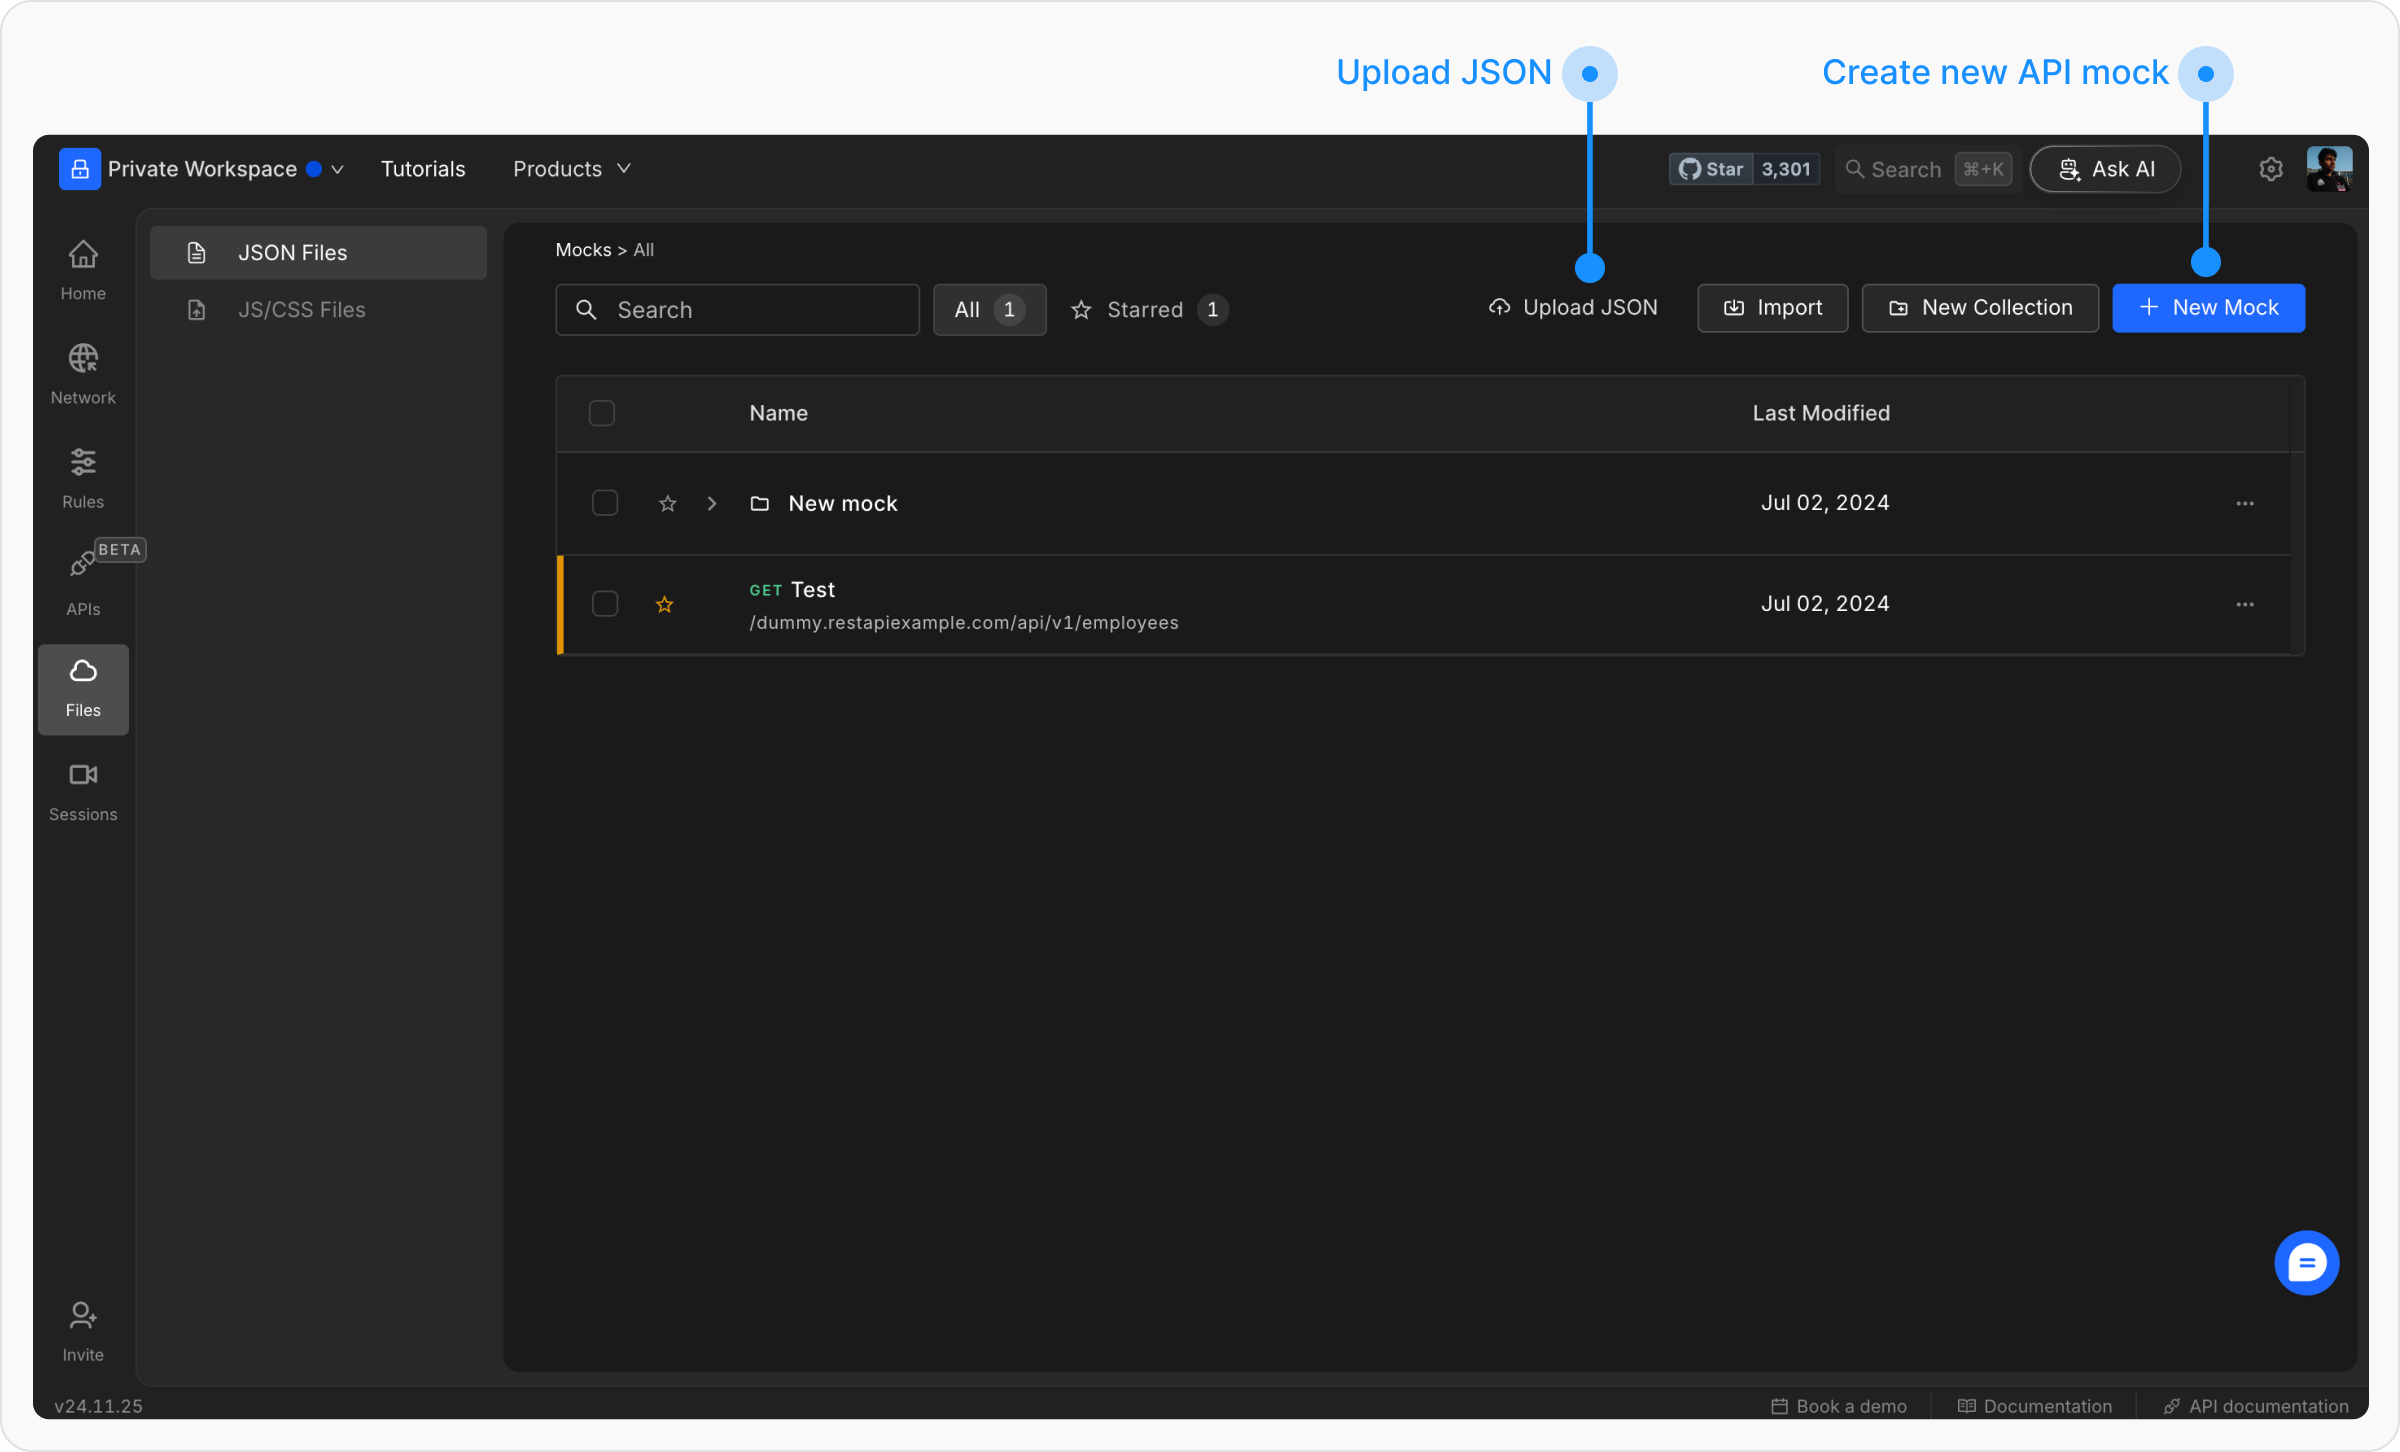
Task: Expand the New mock collection chevron
Action: tap(711, 503)
